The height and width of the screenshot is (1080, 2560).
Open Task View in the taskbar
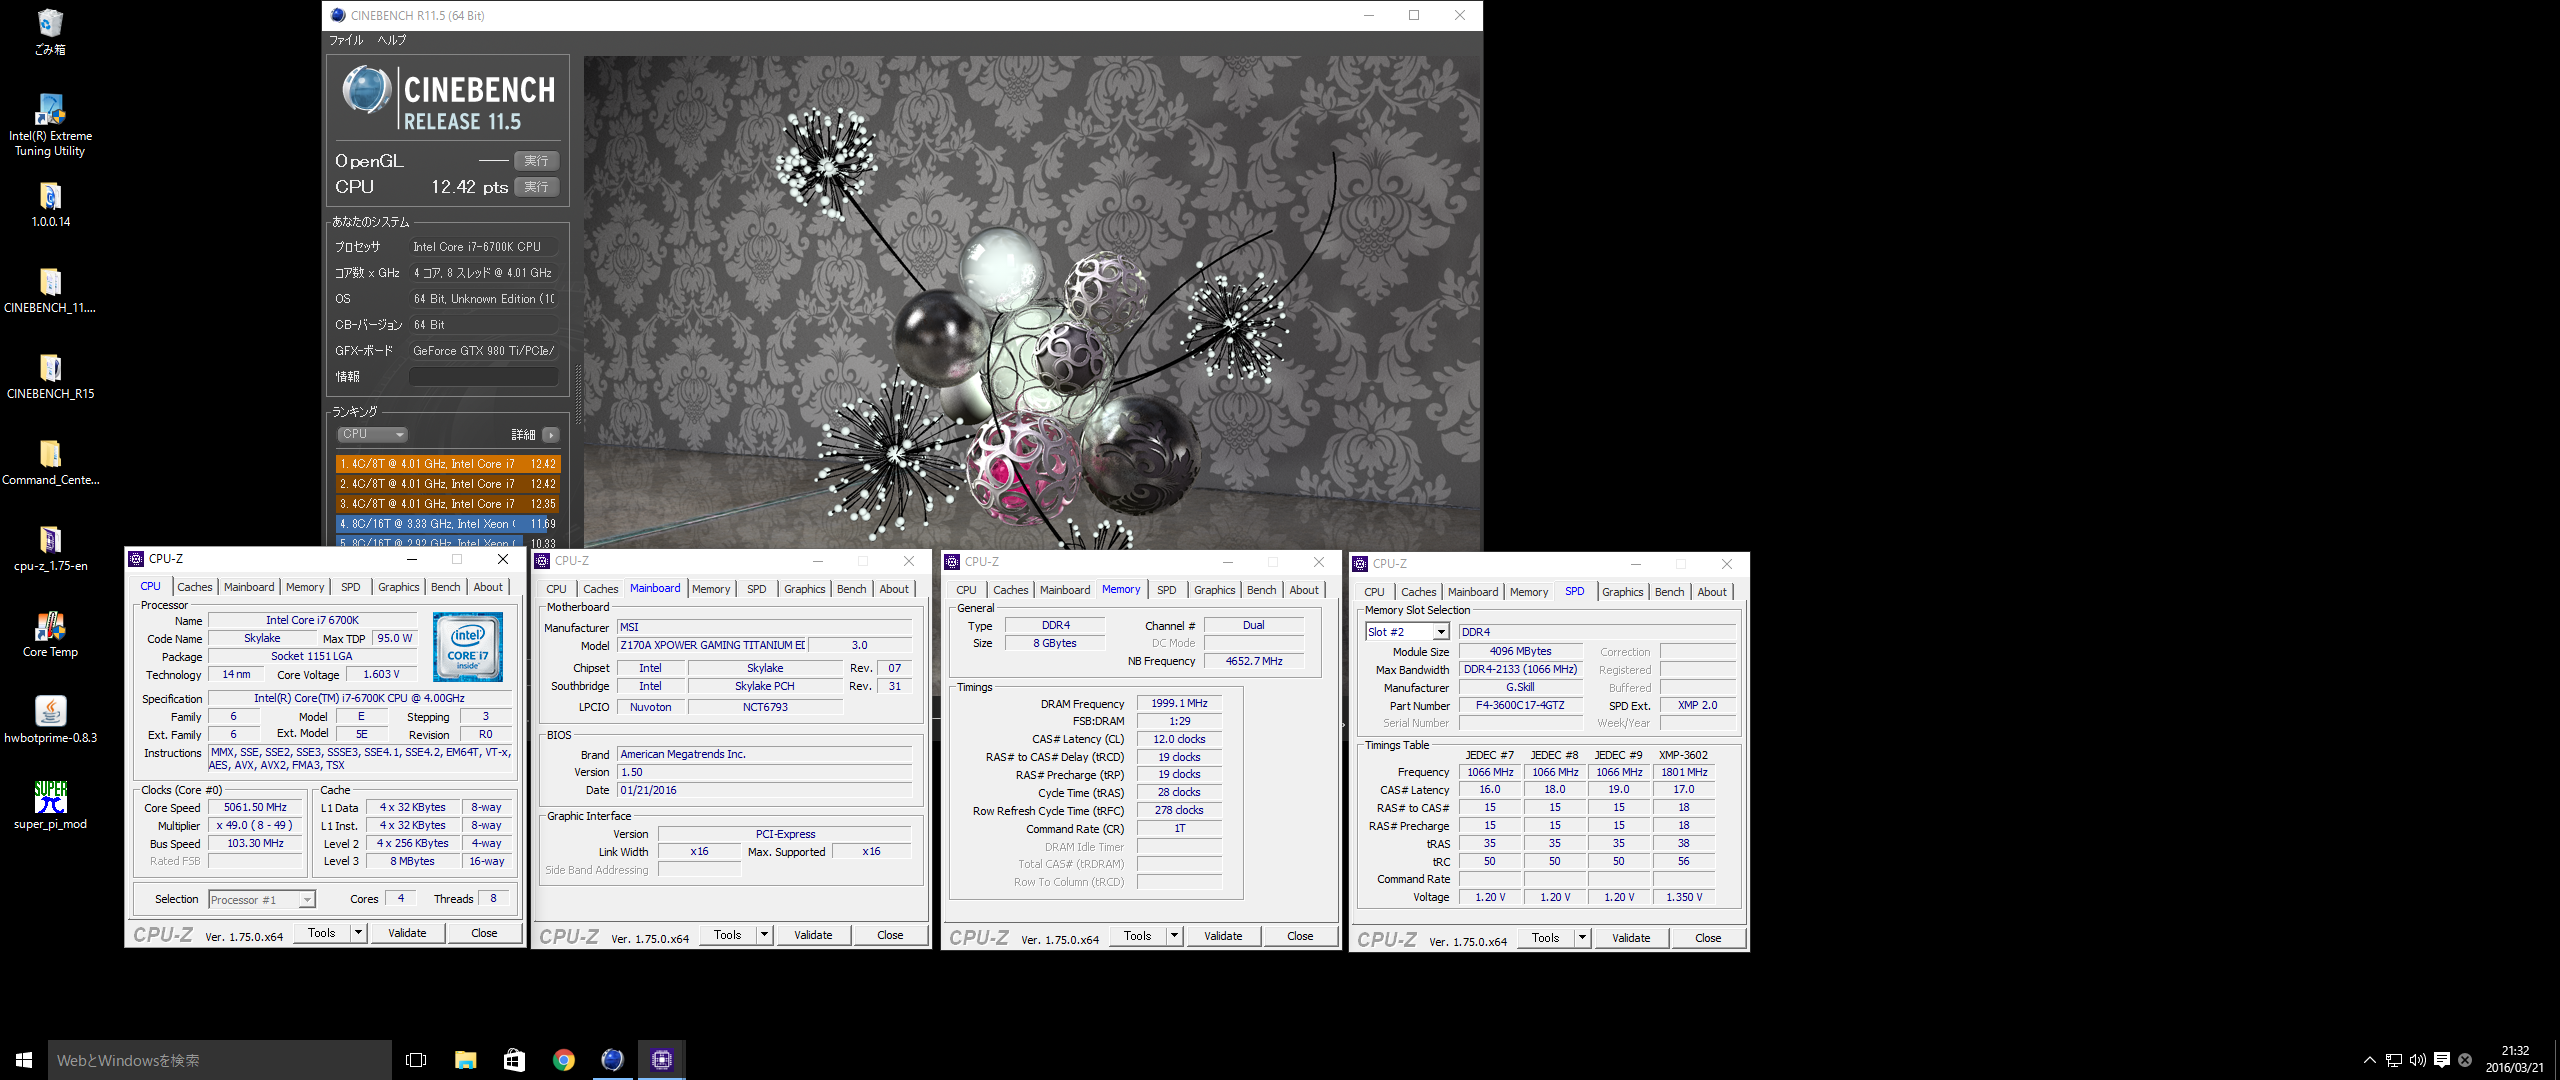pyautogui.click(x=416, y=1060)
